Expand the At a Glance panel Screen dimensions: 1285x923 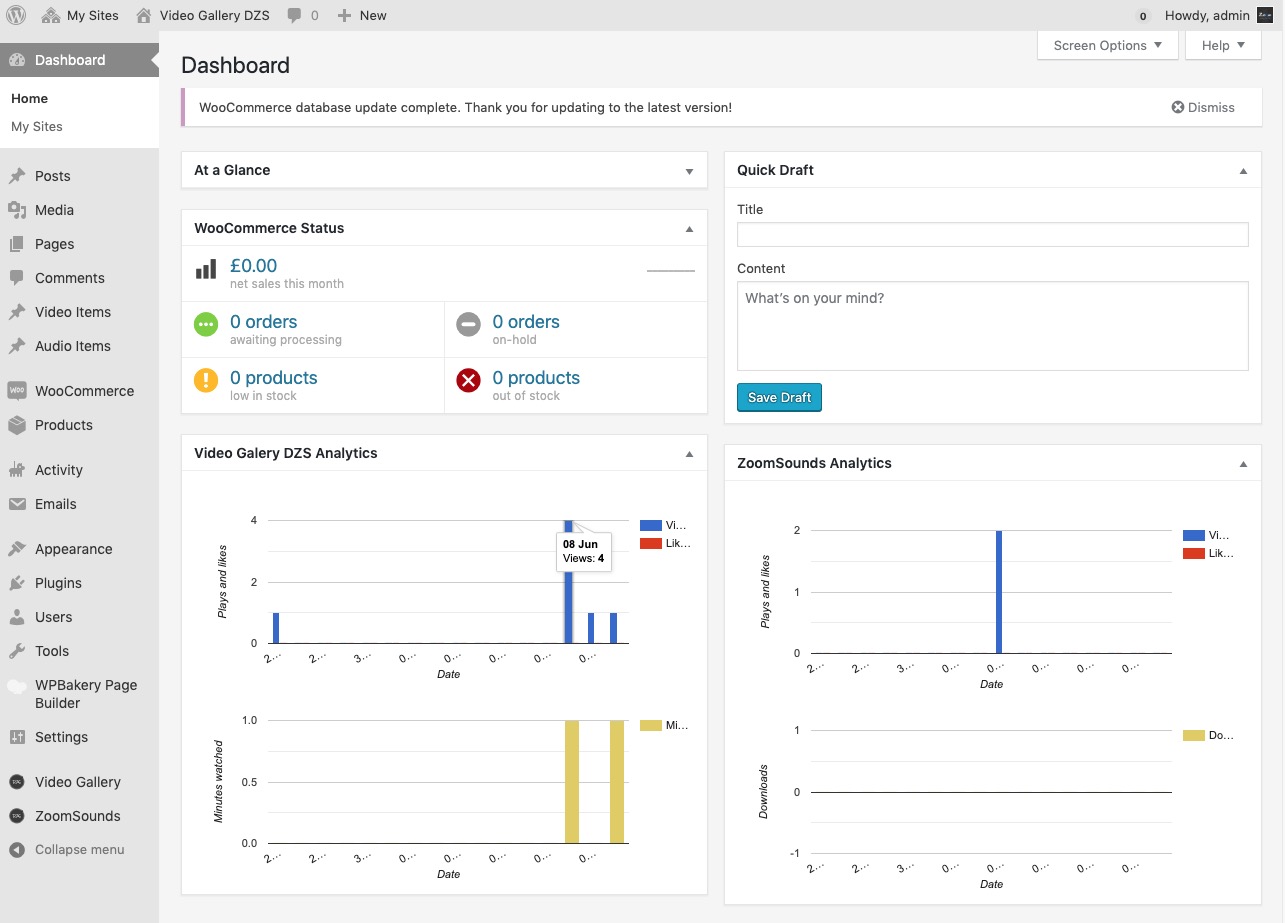point(689,171)
